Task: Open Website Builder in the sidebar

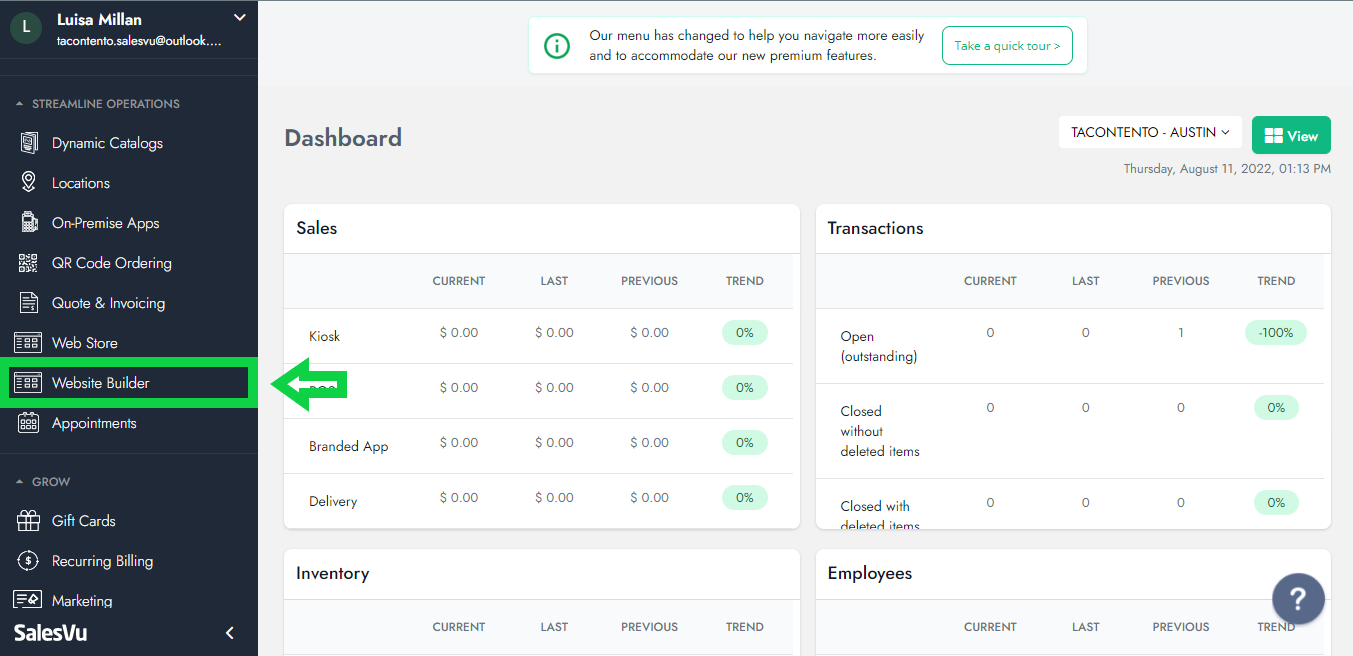Action: (100, 383)
